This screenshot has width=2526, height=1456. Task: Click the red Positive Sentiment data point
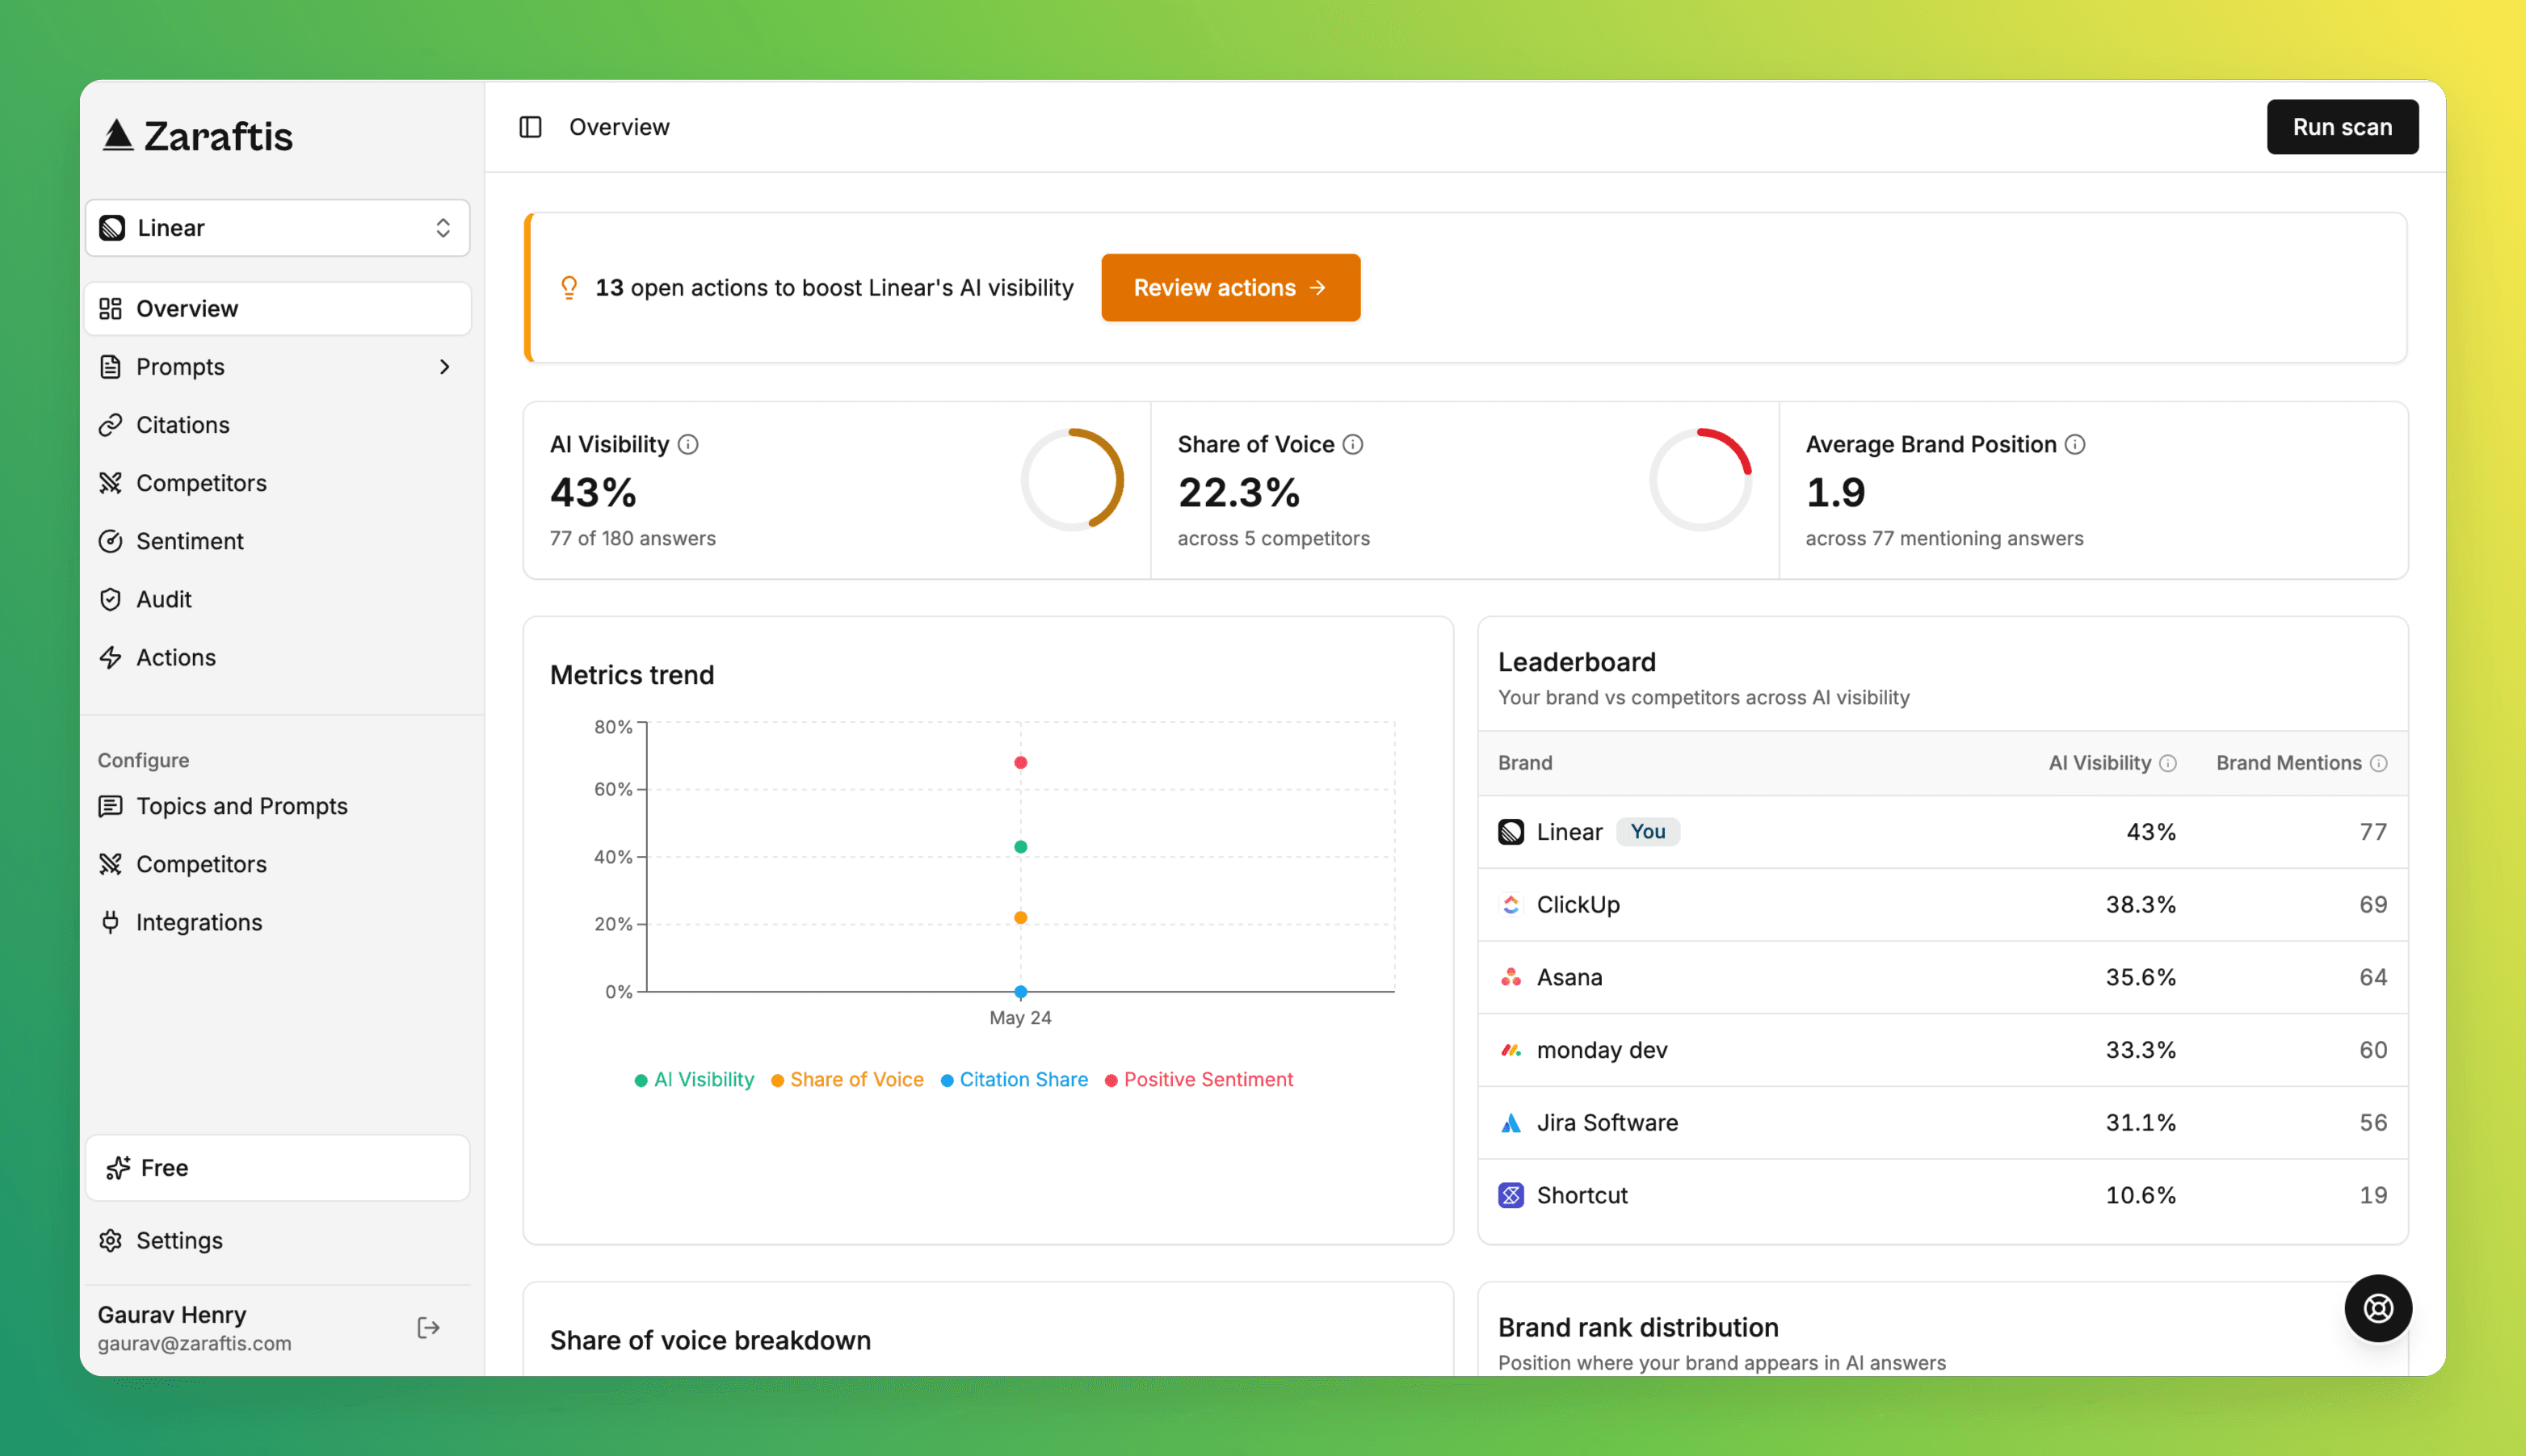1020,763
